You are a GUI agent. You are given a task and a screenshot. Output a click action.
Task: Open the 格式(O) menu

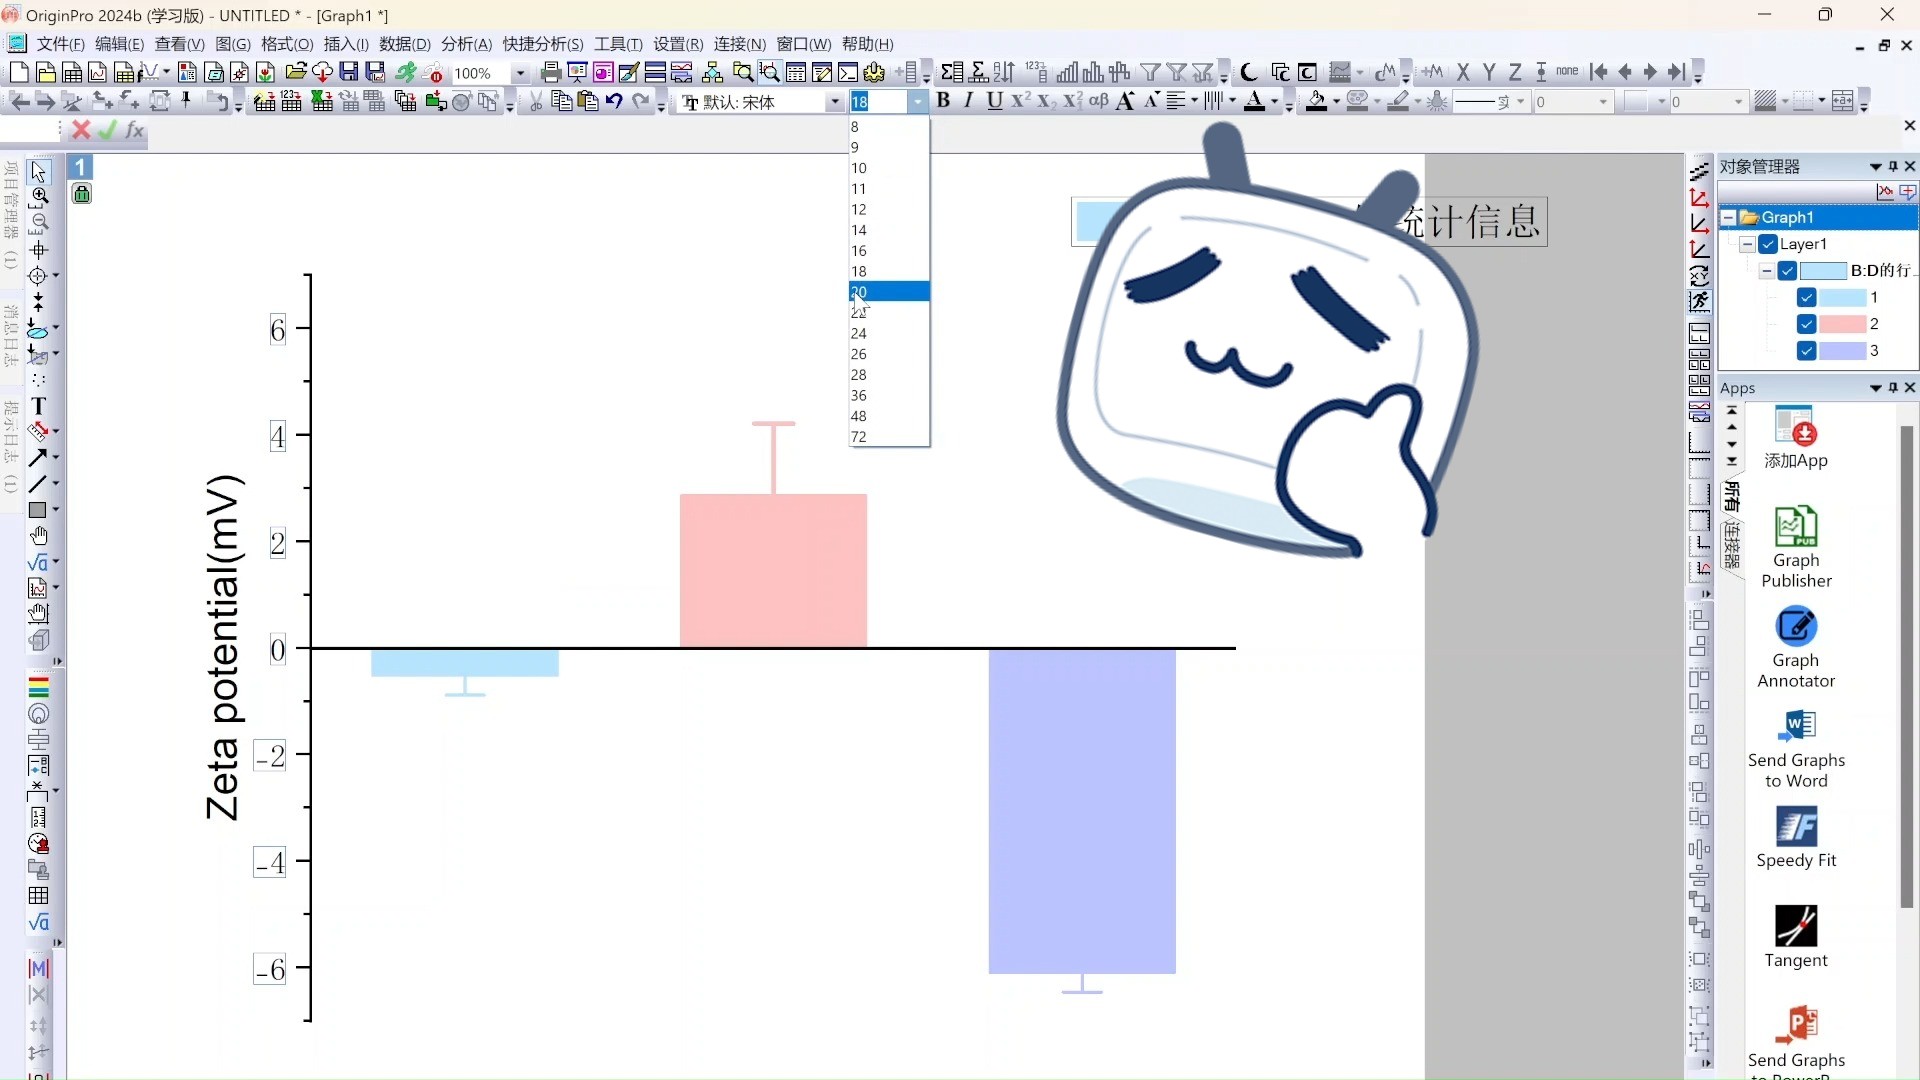tap(287, 44)
